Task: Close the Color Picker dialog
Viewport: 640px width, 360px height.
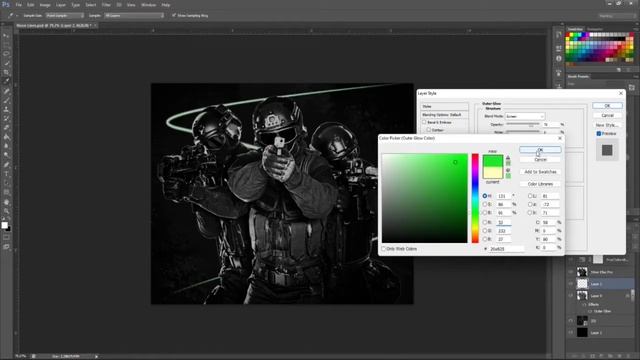Action: click(560, 138)
